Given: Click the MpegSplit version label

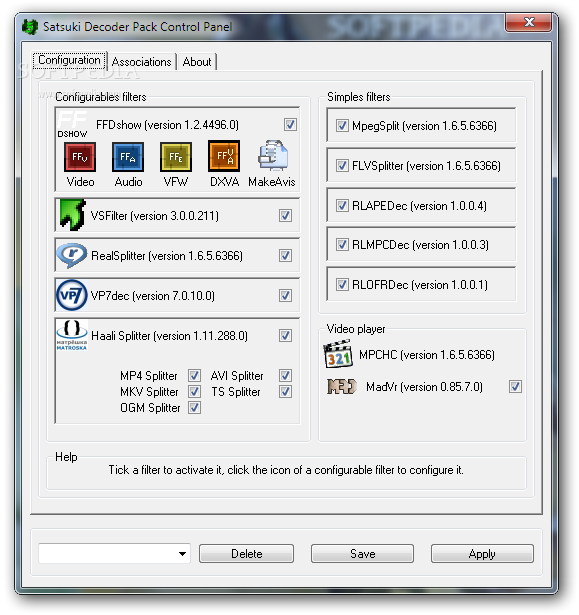Looking at the screenshot, I should (424, 126).
